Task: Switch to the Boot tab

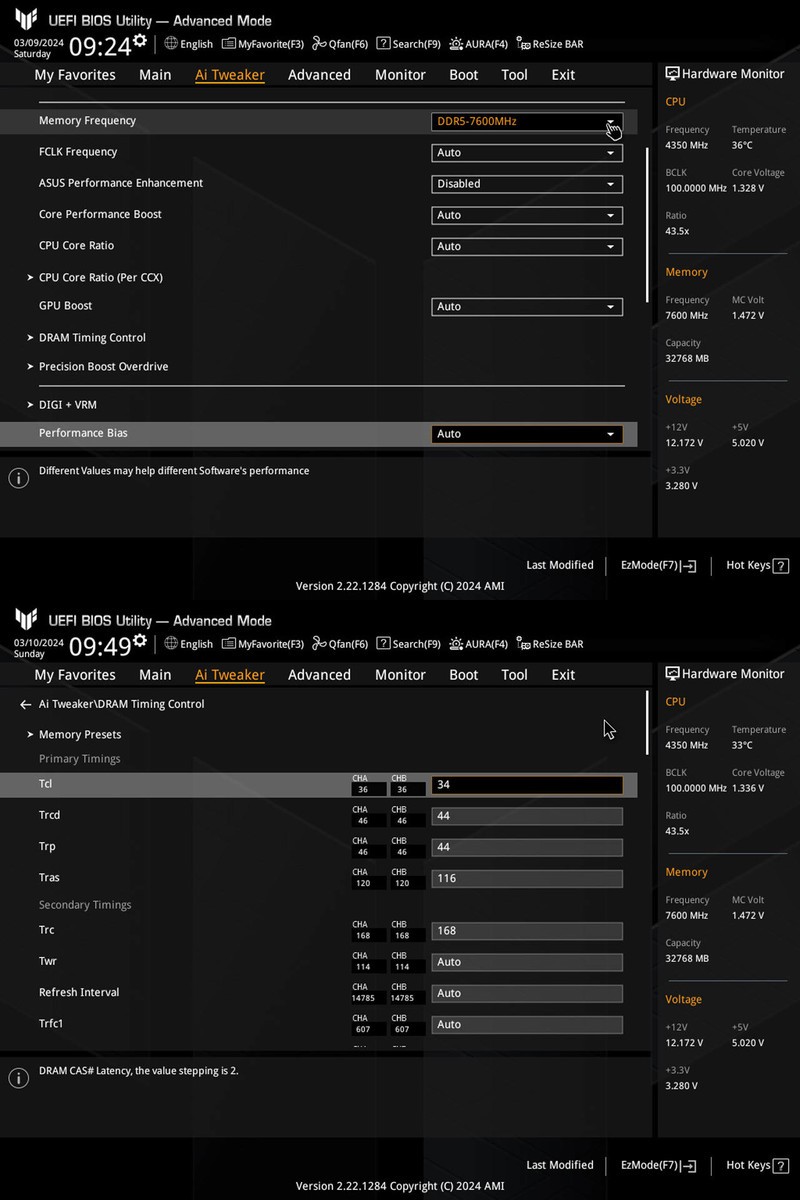Action: (463, 74)
